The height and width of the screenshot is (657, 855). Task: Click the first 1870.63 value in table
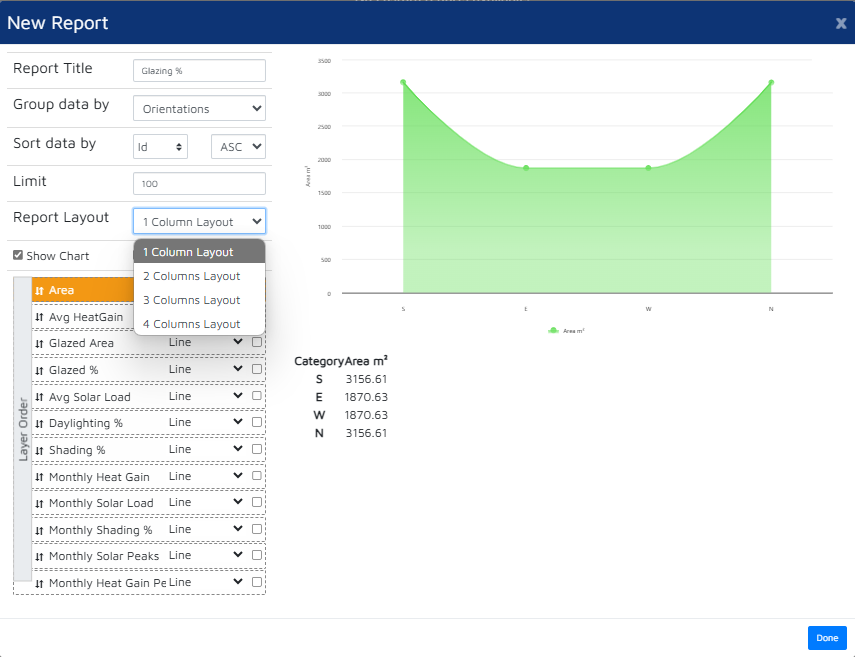pyautogui.click(x=366, y=397)
